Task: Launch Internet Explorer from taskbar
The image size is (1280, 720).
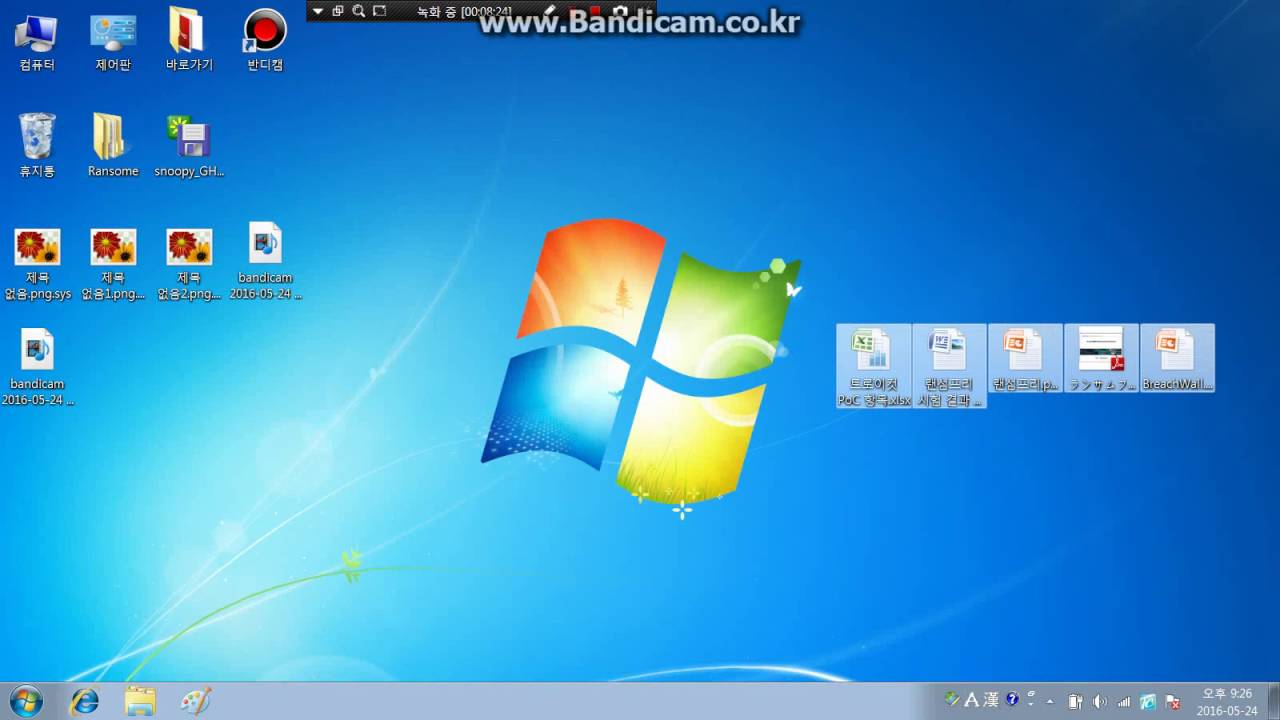Action: [85, 702]
